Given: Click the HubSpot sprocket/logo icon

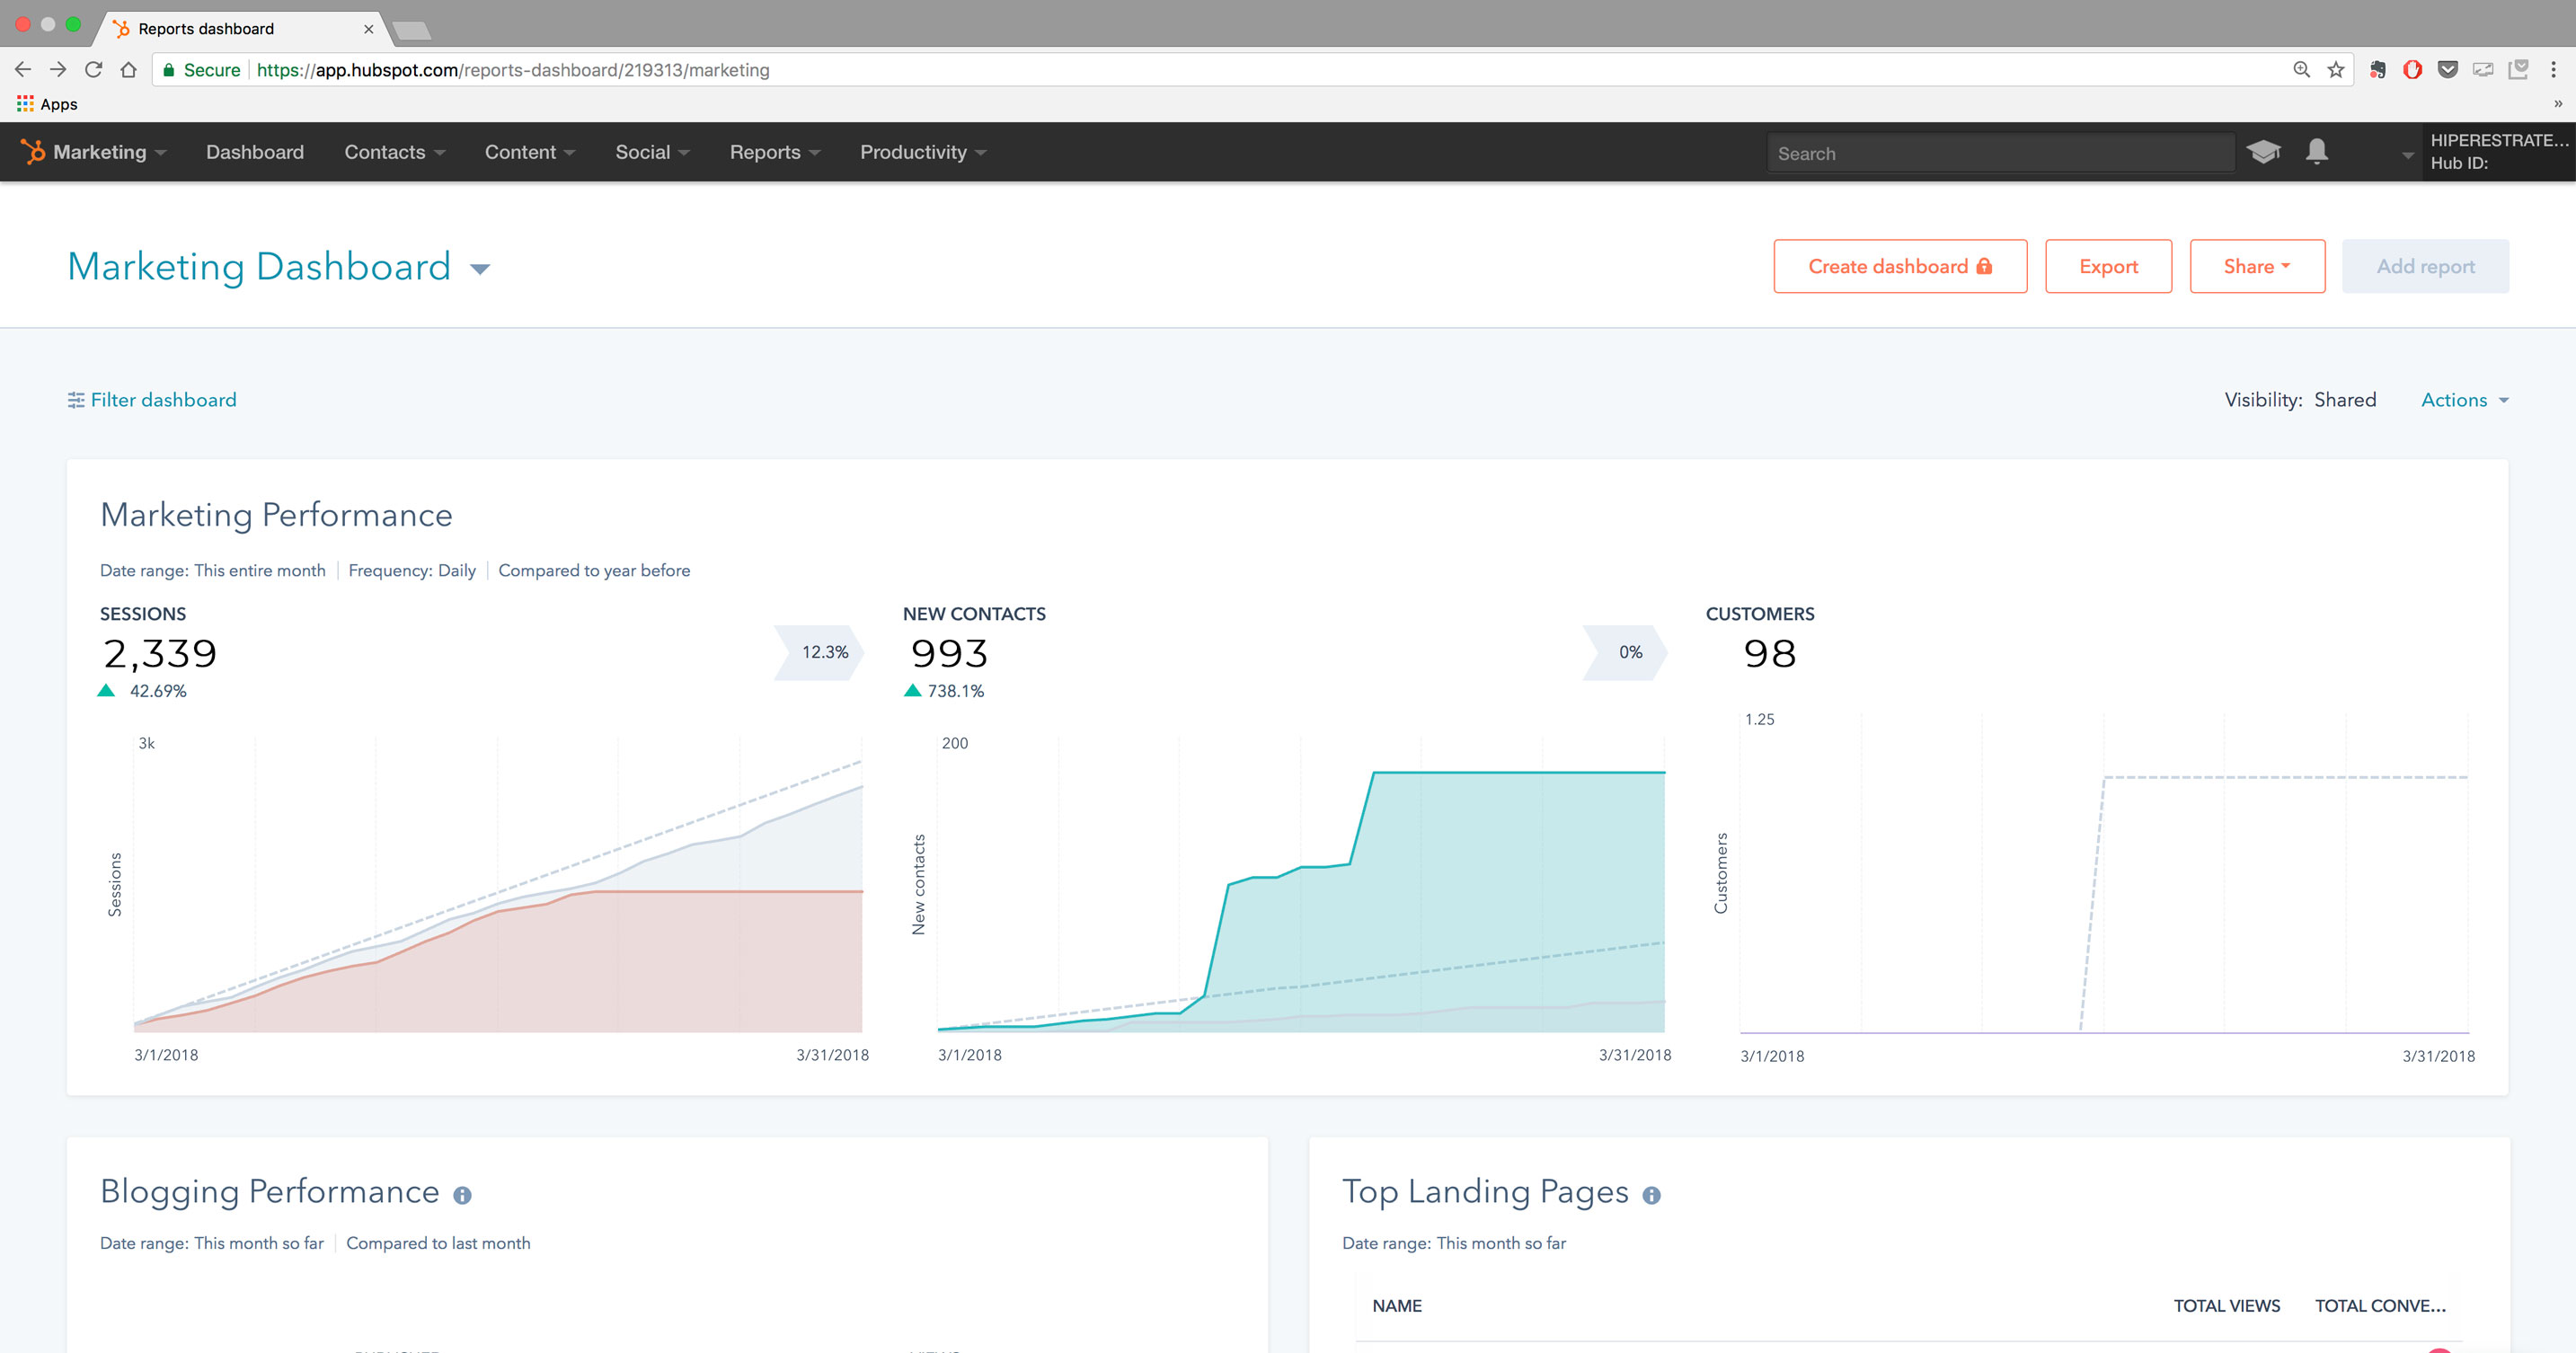Looking at the screenshot, I should [32, 152].
